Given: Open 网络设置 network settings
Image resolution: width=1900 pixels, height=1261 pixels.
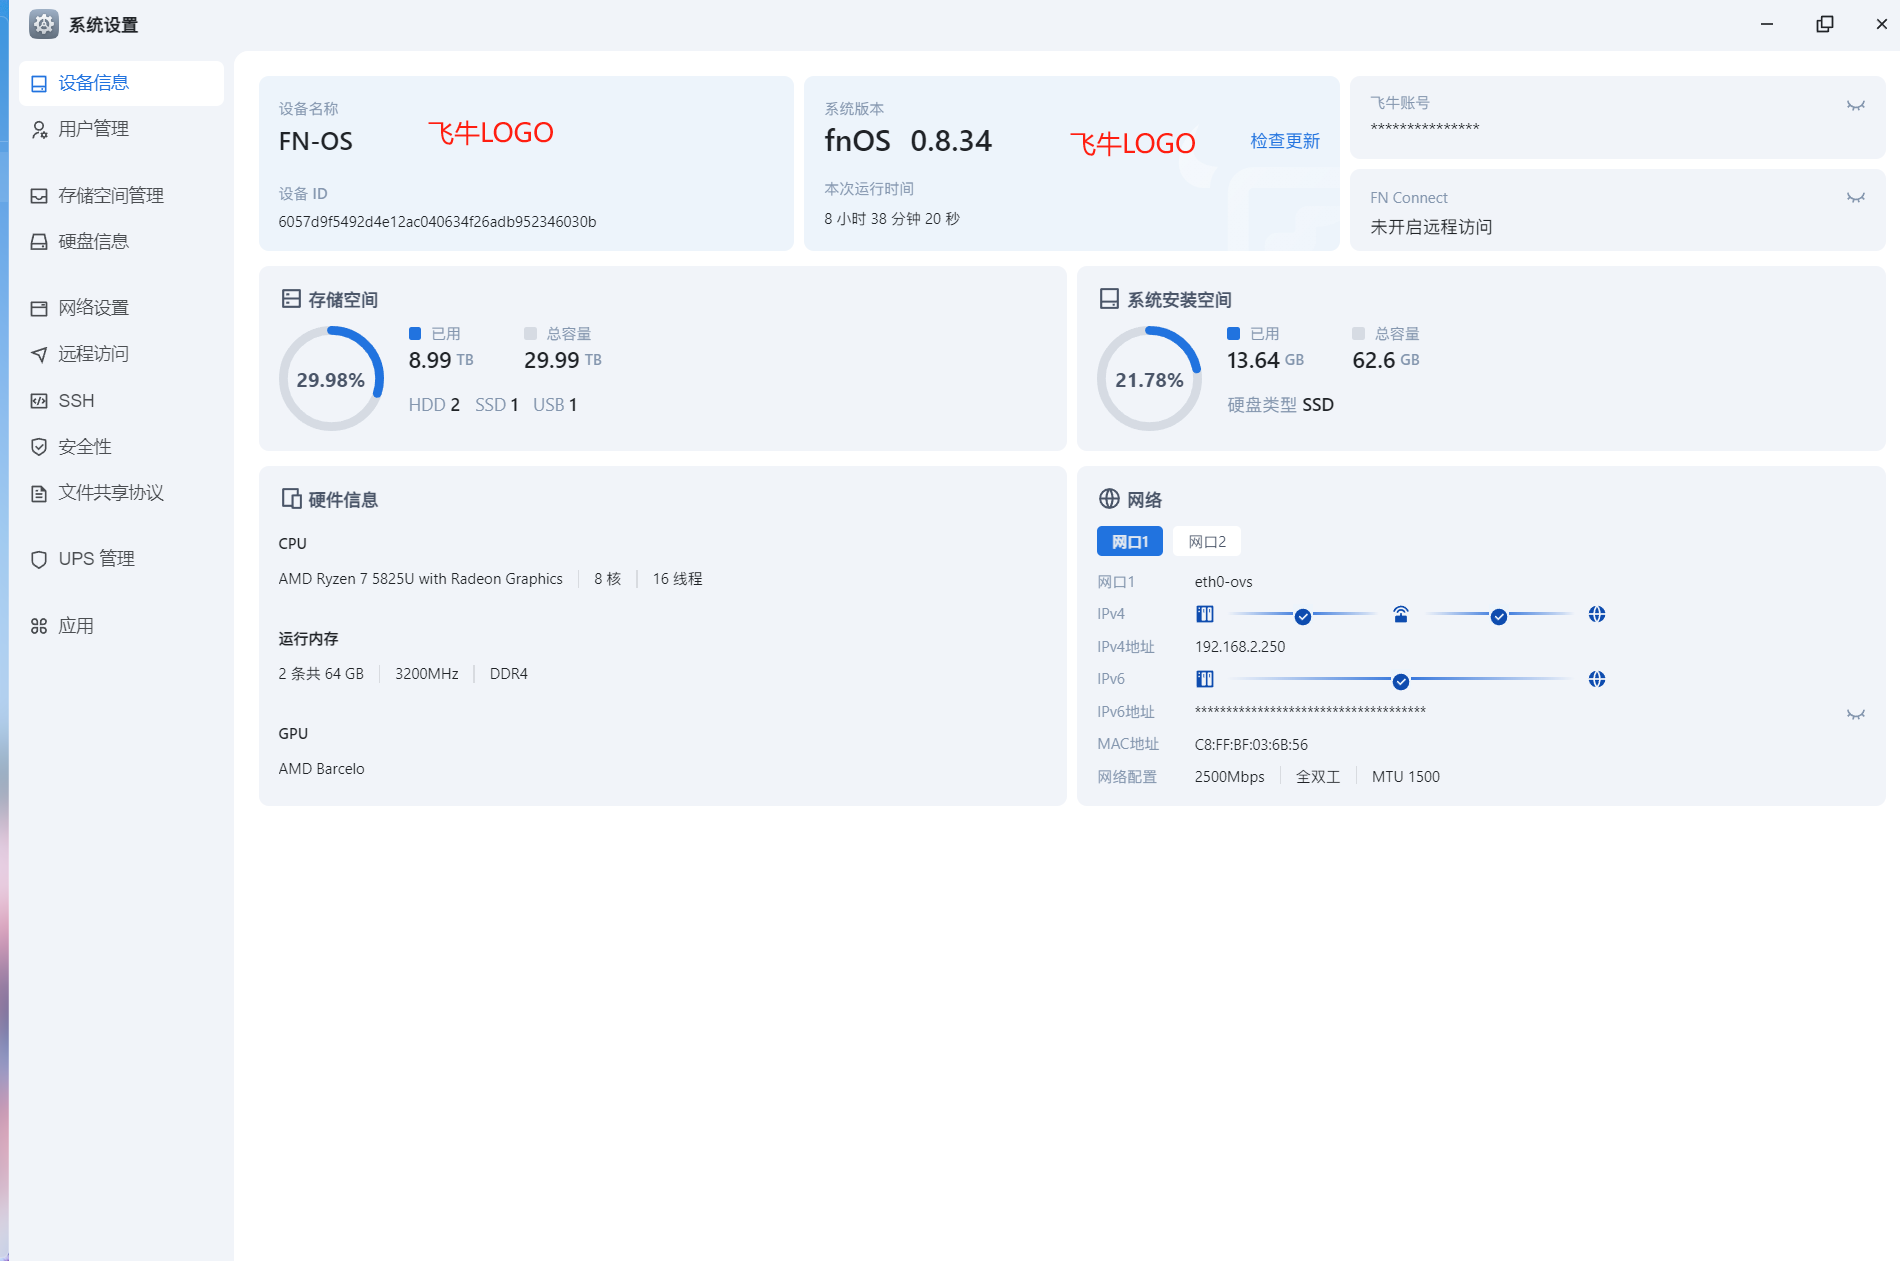Looking at the screenshot, I should click(93, 308).
